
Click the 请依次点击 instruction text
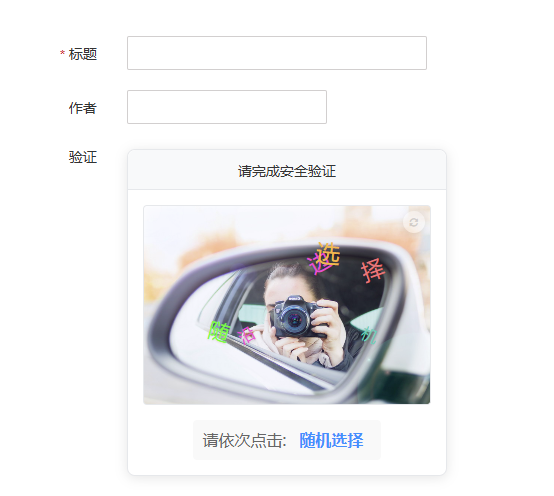244,441
